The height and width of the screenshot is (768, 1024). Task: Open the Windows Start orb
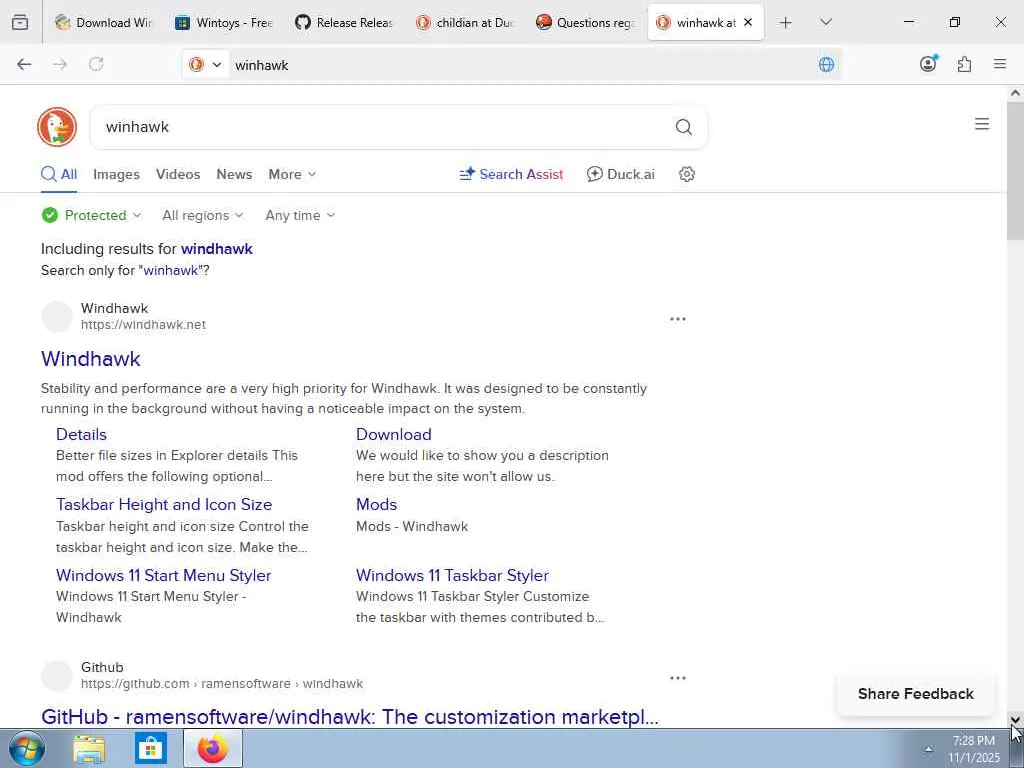27,748
